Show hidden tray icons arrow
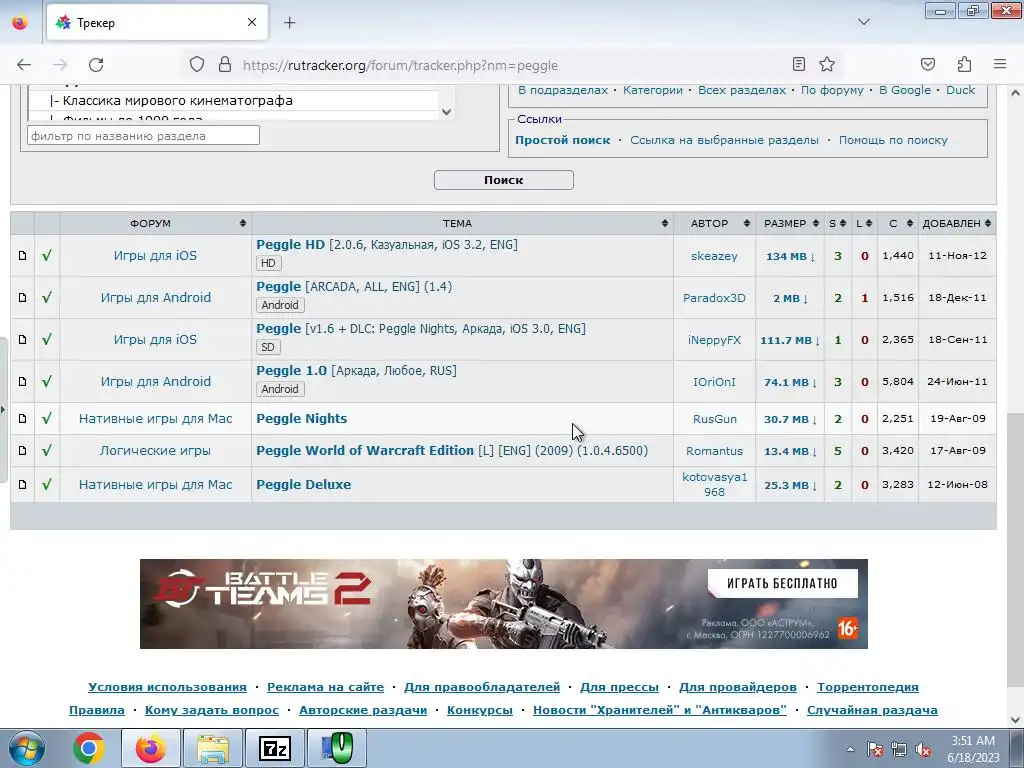The height and width of the screenshot is (768, 1024). [x=850, y=750]
